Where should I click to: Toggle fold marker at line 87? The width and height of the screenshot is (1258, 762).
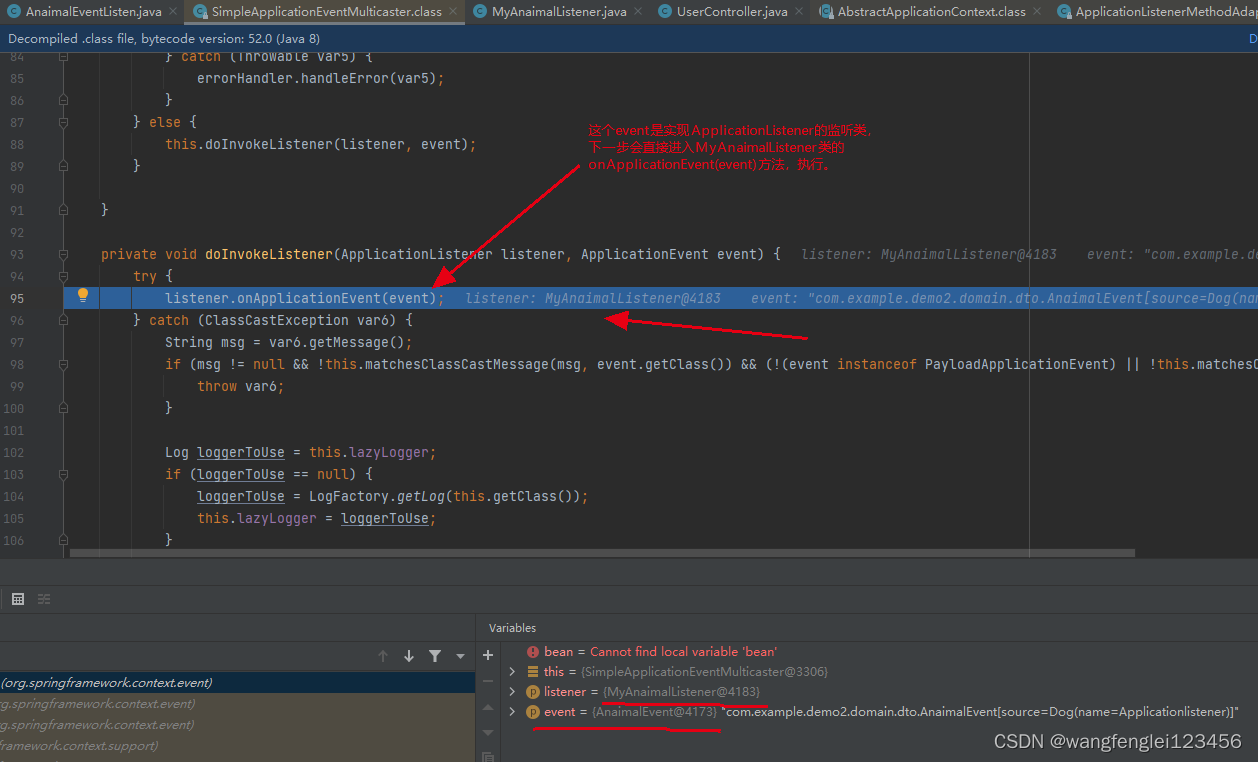click(63, 122)
